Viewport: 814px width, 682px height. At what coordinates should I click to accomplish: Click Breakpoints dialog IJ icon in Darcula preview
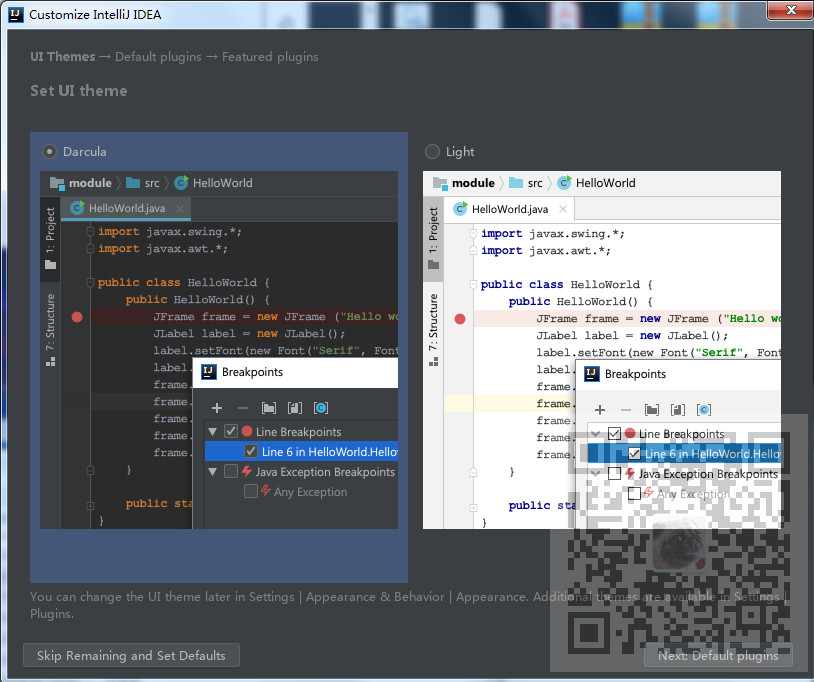point(209,372)
